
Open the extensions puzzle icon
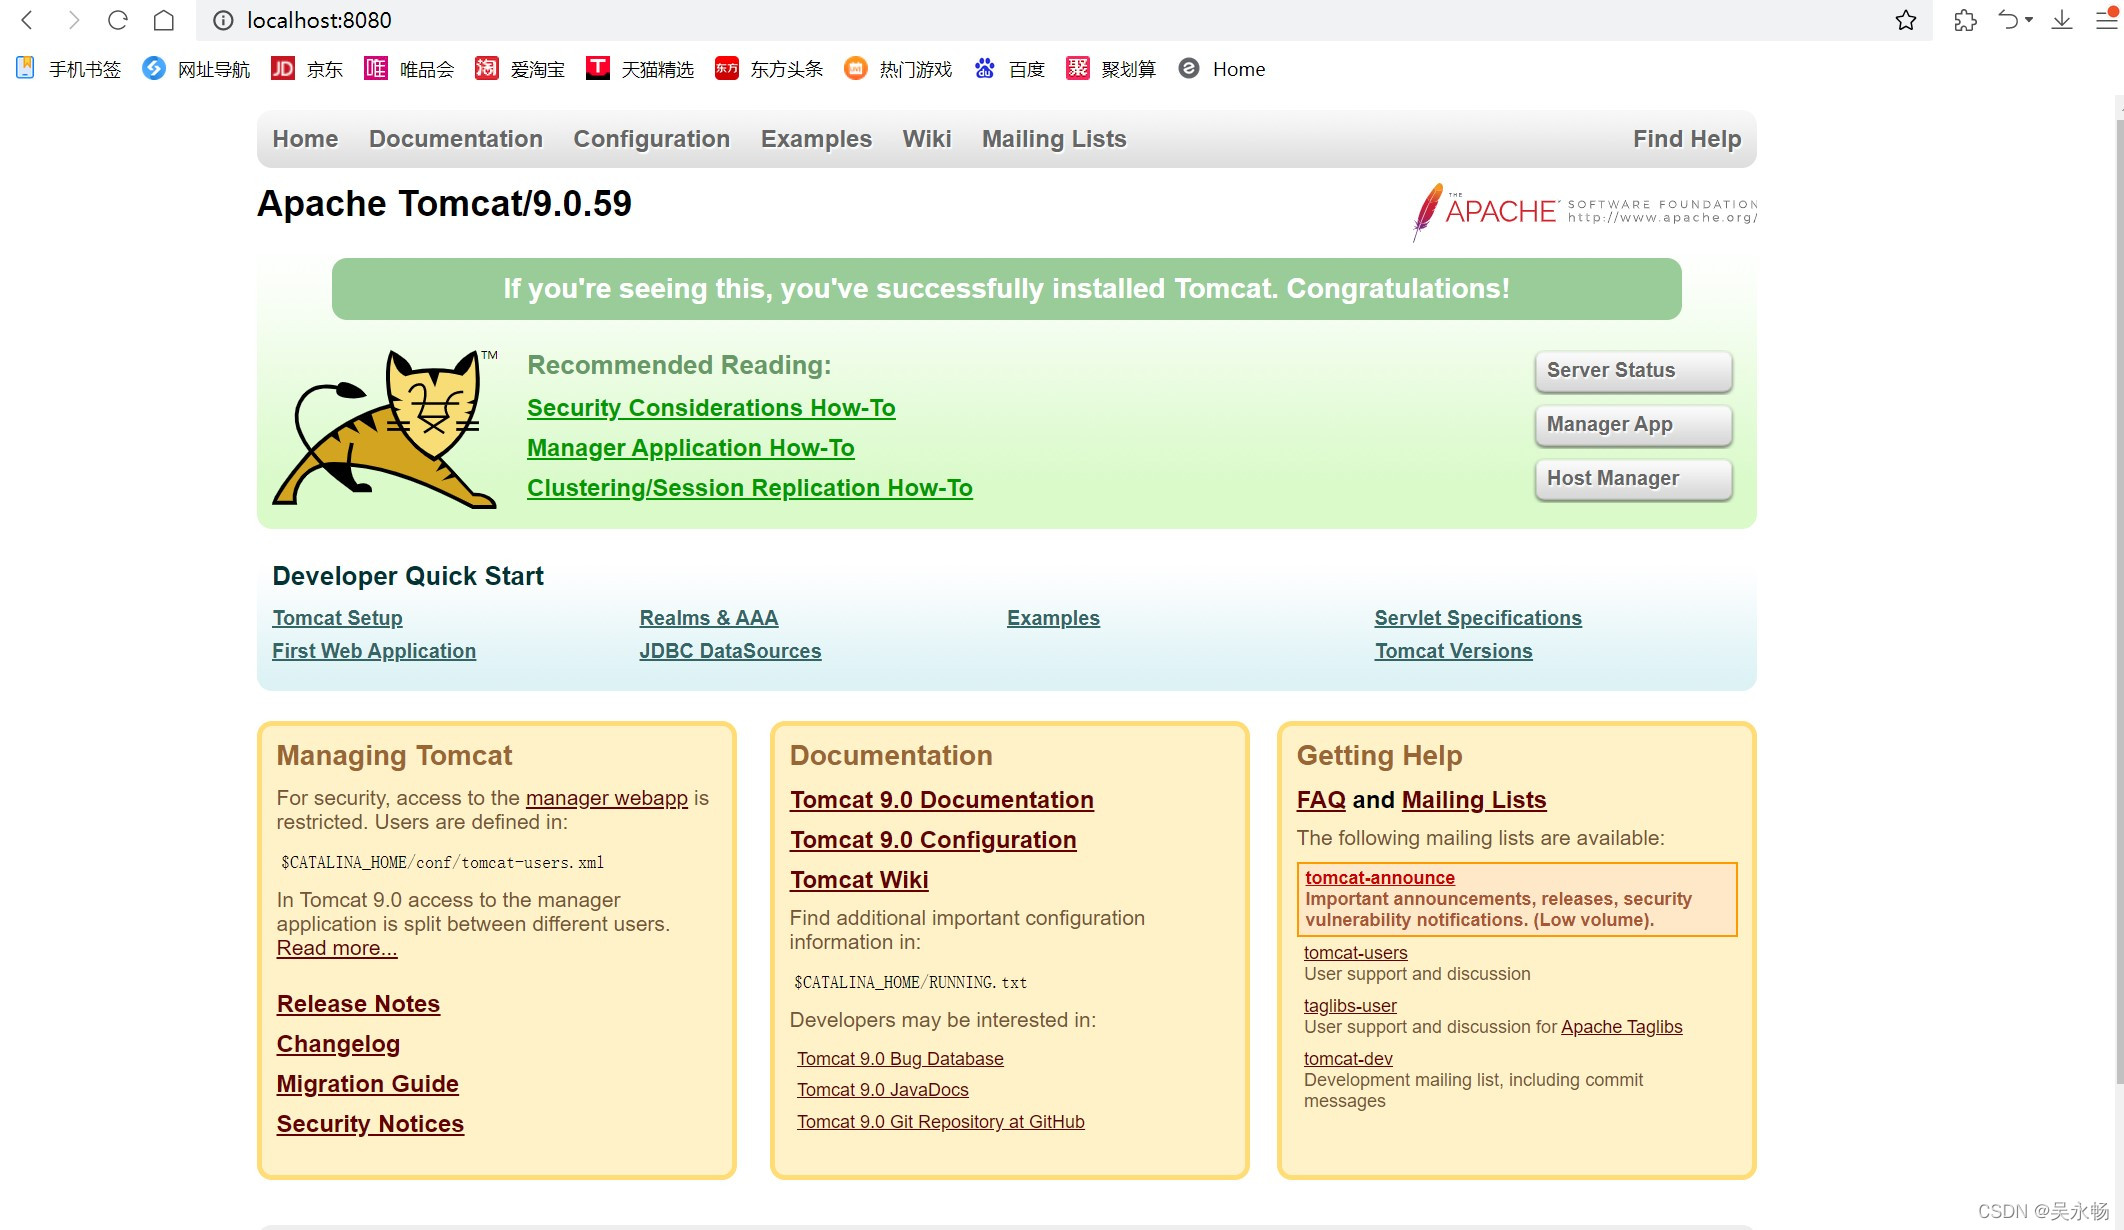(x=1965, y=20)
